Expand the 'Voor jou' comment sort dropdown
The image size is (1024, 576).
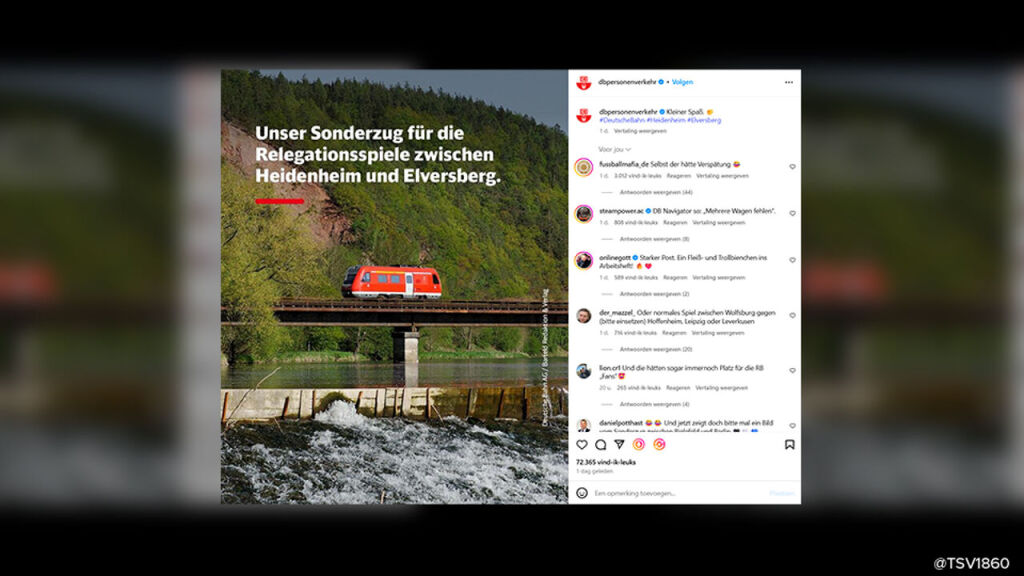[x=615, y=150]
